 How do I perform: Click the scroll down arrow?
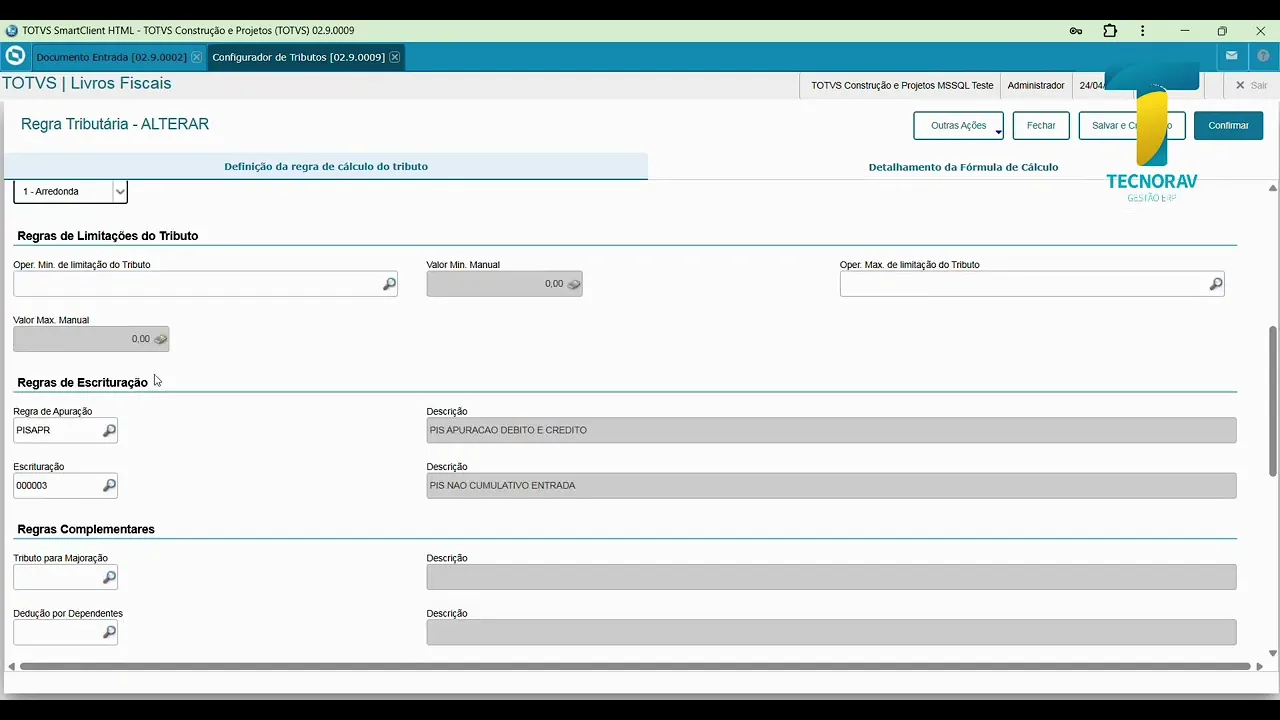coord(1273,653)
